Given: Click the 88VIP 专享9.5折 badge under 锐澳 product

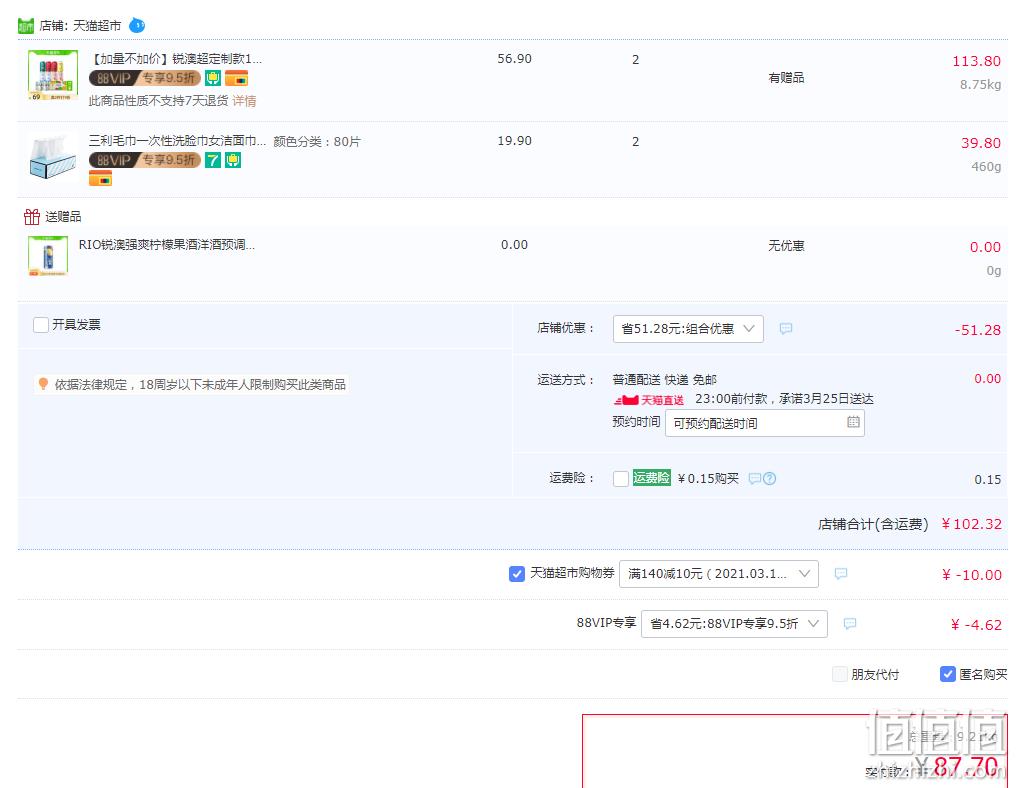Looking at the screenshot, I should pos(144,78).
